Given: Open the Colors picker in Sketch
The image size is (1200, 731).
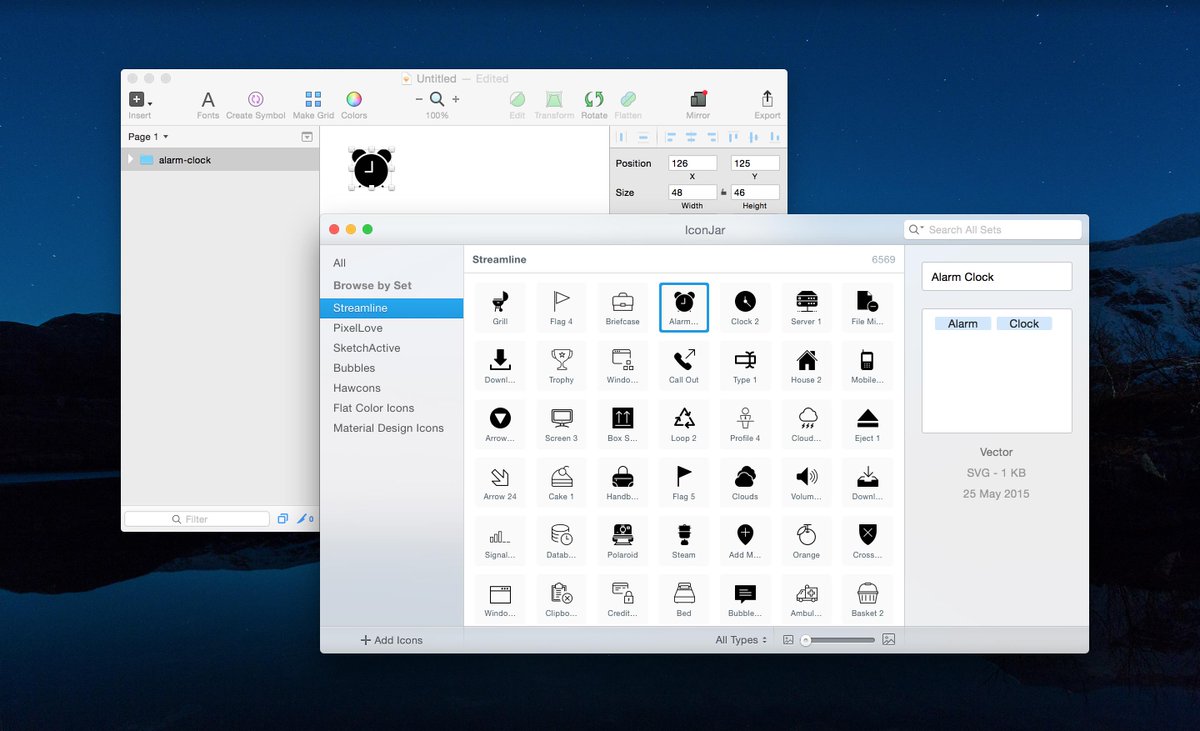Looking at the screenshot, I should click(x=354, y=104).
